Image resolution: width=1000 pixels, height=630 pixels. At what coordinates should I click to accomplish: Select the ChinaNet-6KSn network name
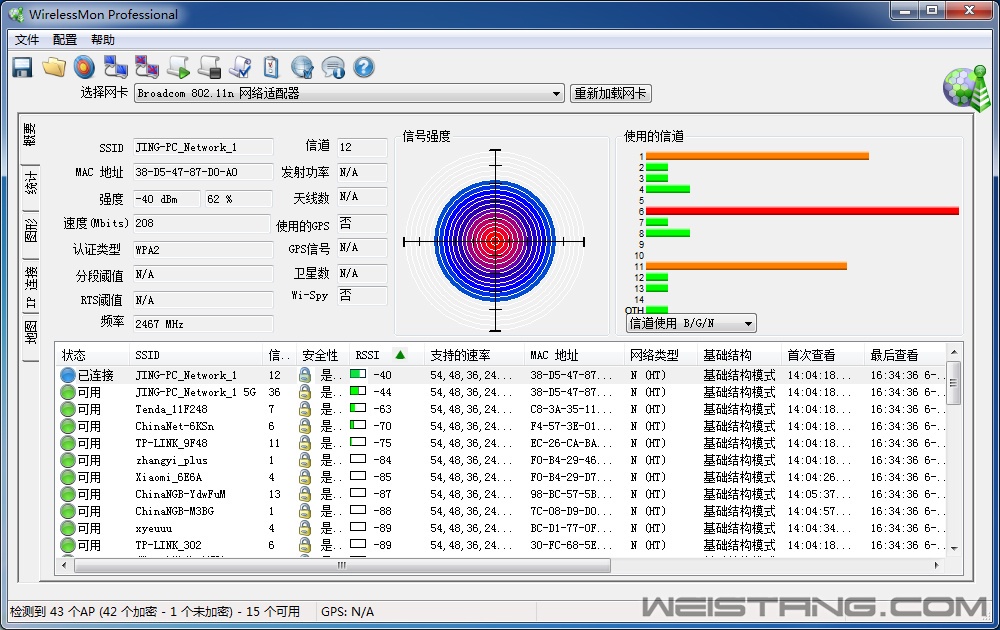tap(174, 426)
